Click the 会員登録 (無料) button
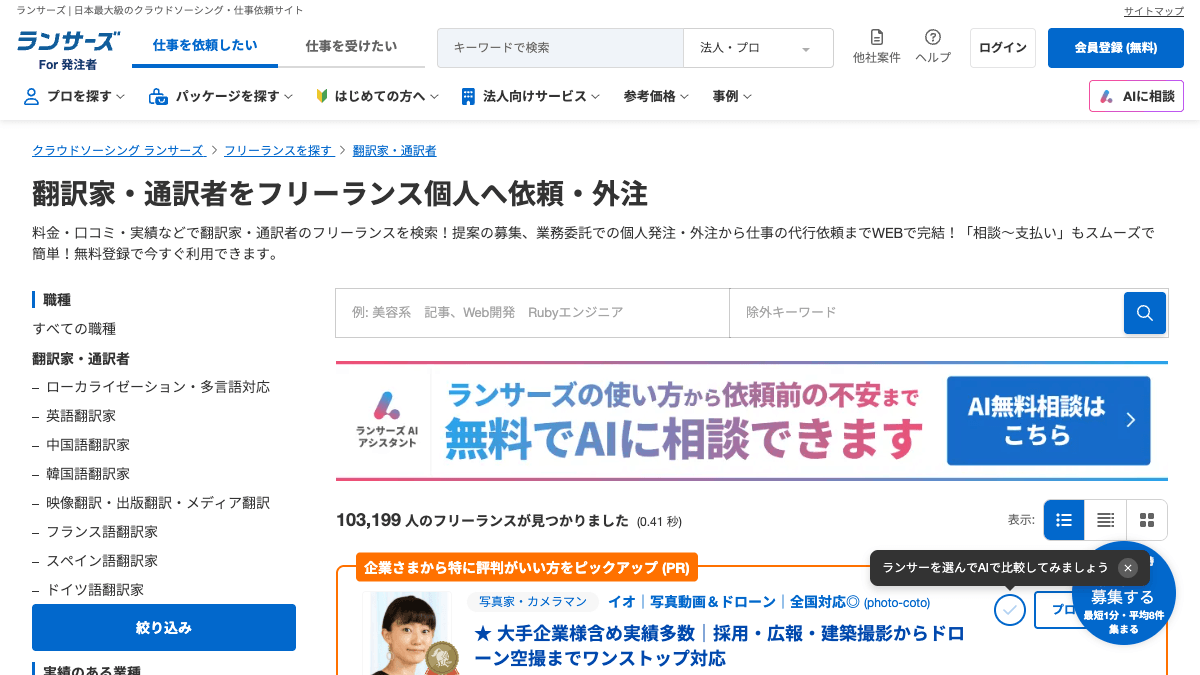 click(x=1116, y=48)
